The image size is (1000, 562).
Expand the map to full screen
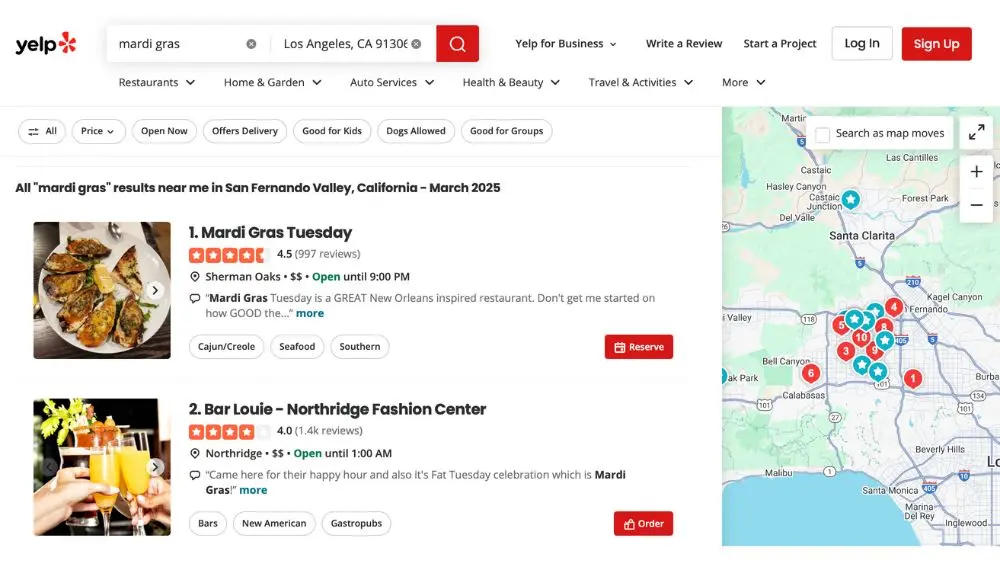[976, 132]
